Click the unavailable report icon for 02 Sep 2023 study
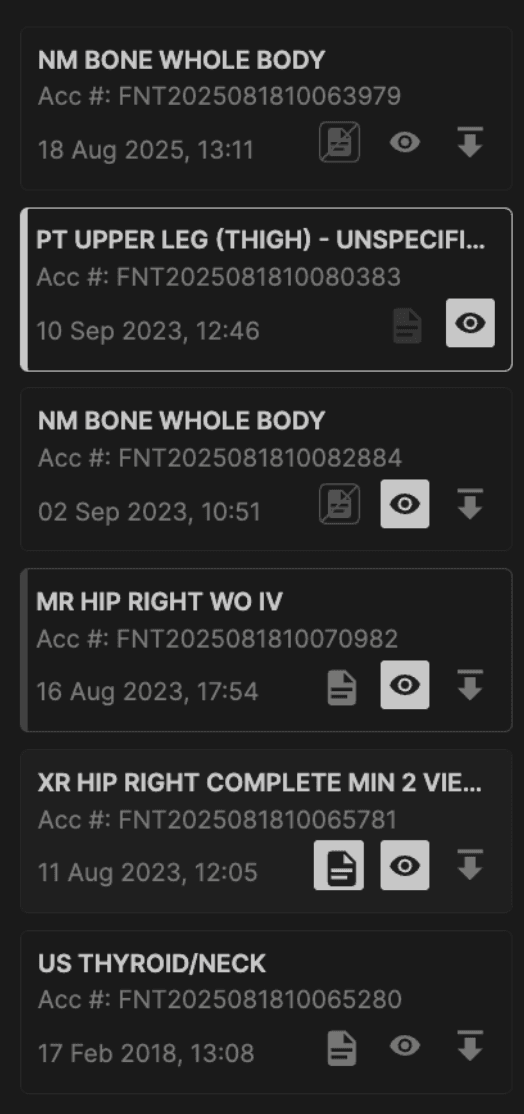Viewport: 524px width, 1114px height. [339, 504]
